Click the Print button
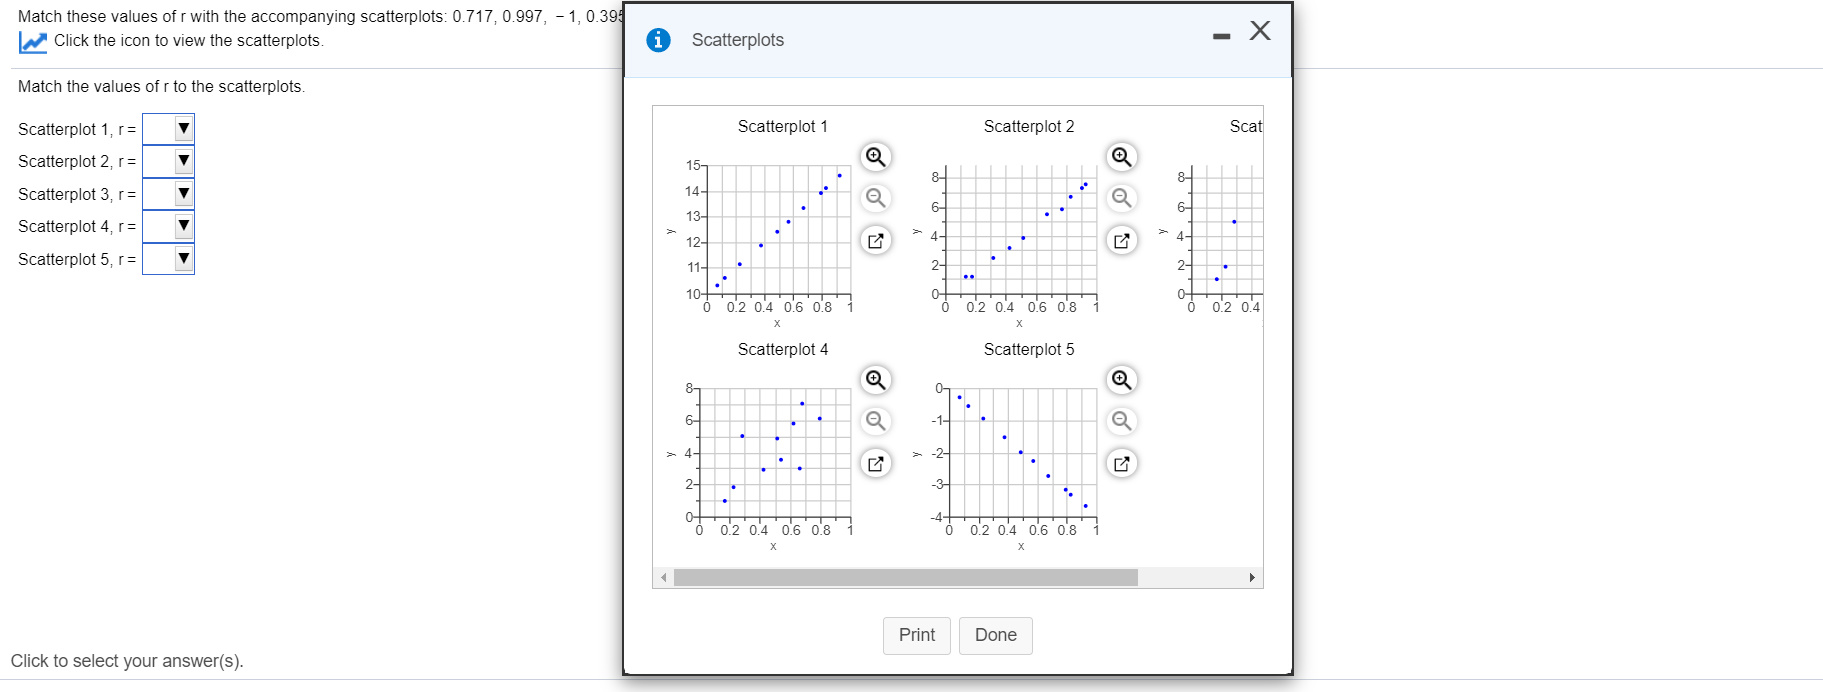 tap(916, 635)
